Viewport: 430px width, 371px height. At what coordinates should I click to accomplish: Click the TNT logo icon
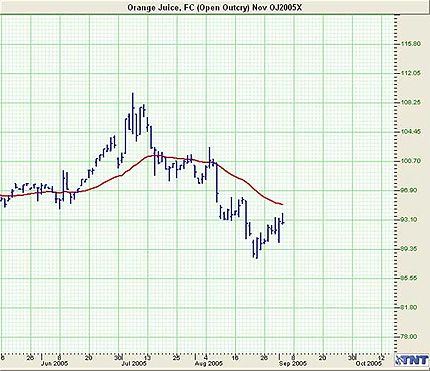412,360
